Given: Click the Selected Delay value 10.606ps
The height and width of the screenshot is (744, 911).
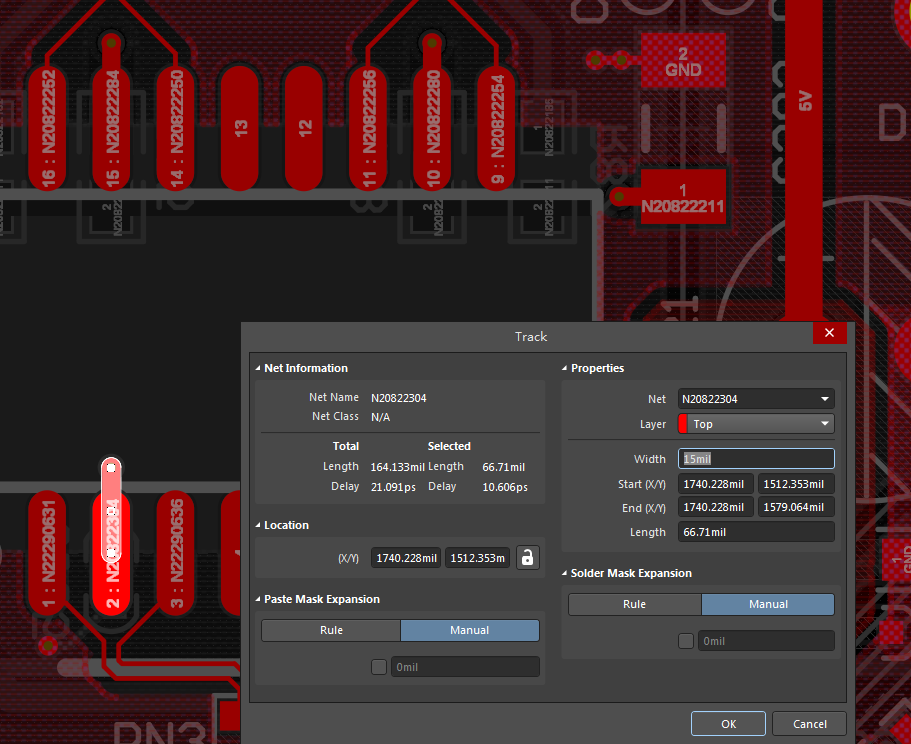Looking at the screenshot, I should [505, 487].
